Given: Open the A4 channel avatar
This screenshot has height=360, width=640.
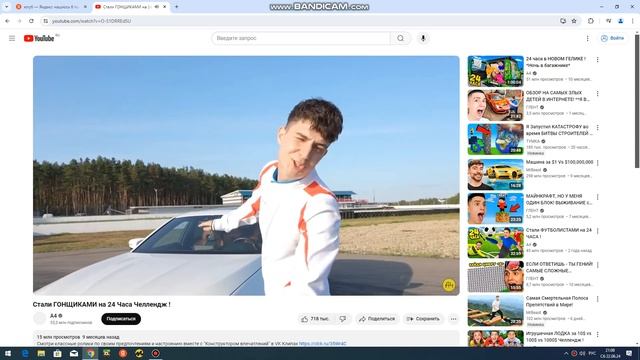Looking at the screenshot, I should 40,318.
